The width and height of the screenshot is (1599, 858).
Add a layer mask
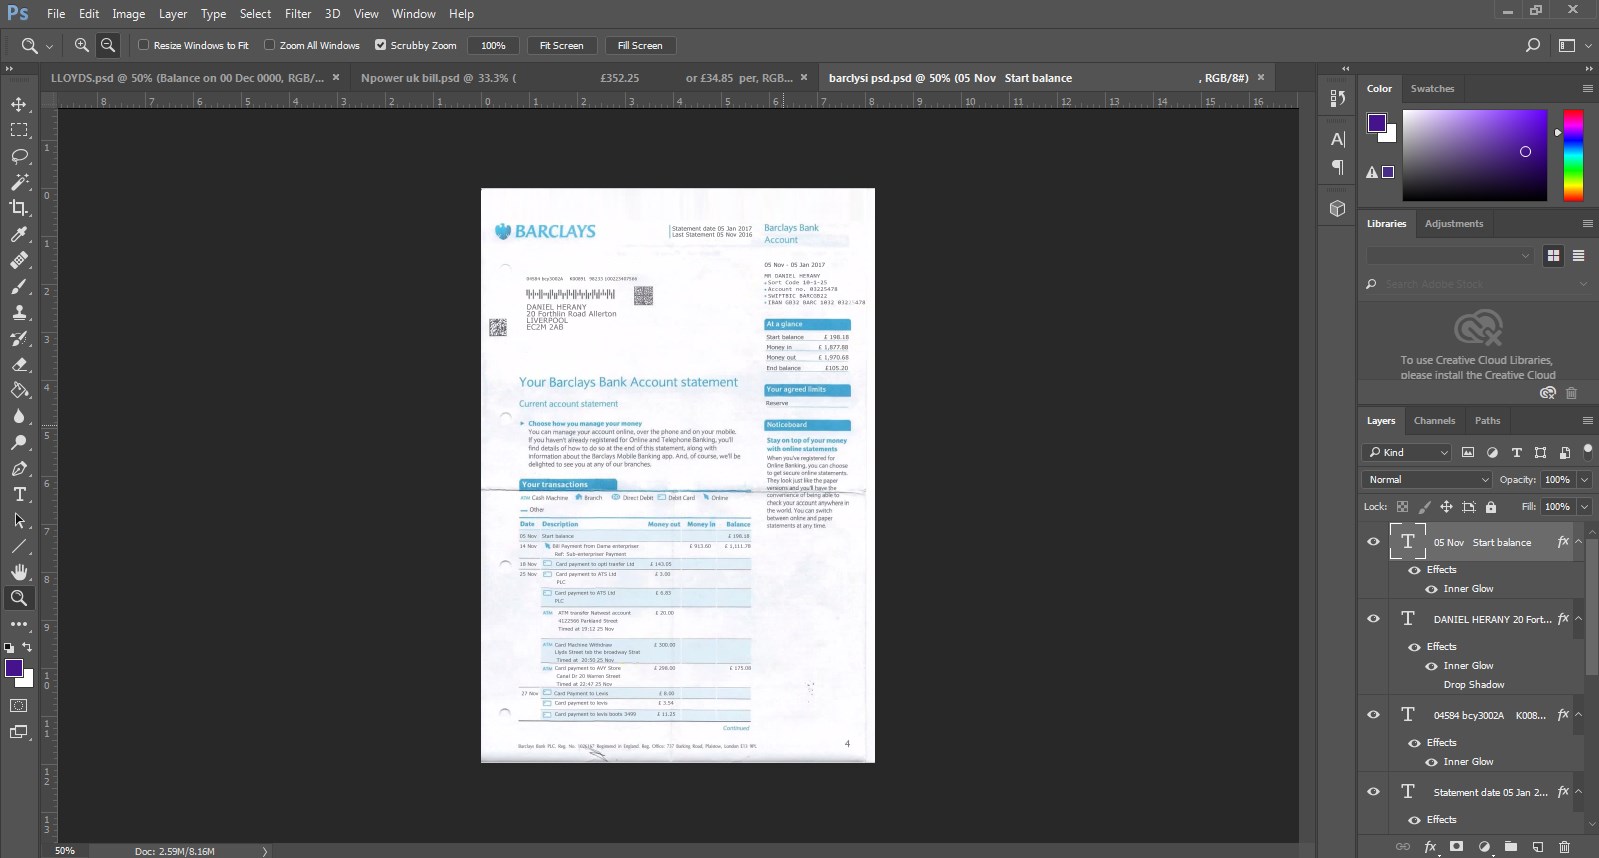coord(1457,847)
